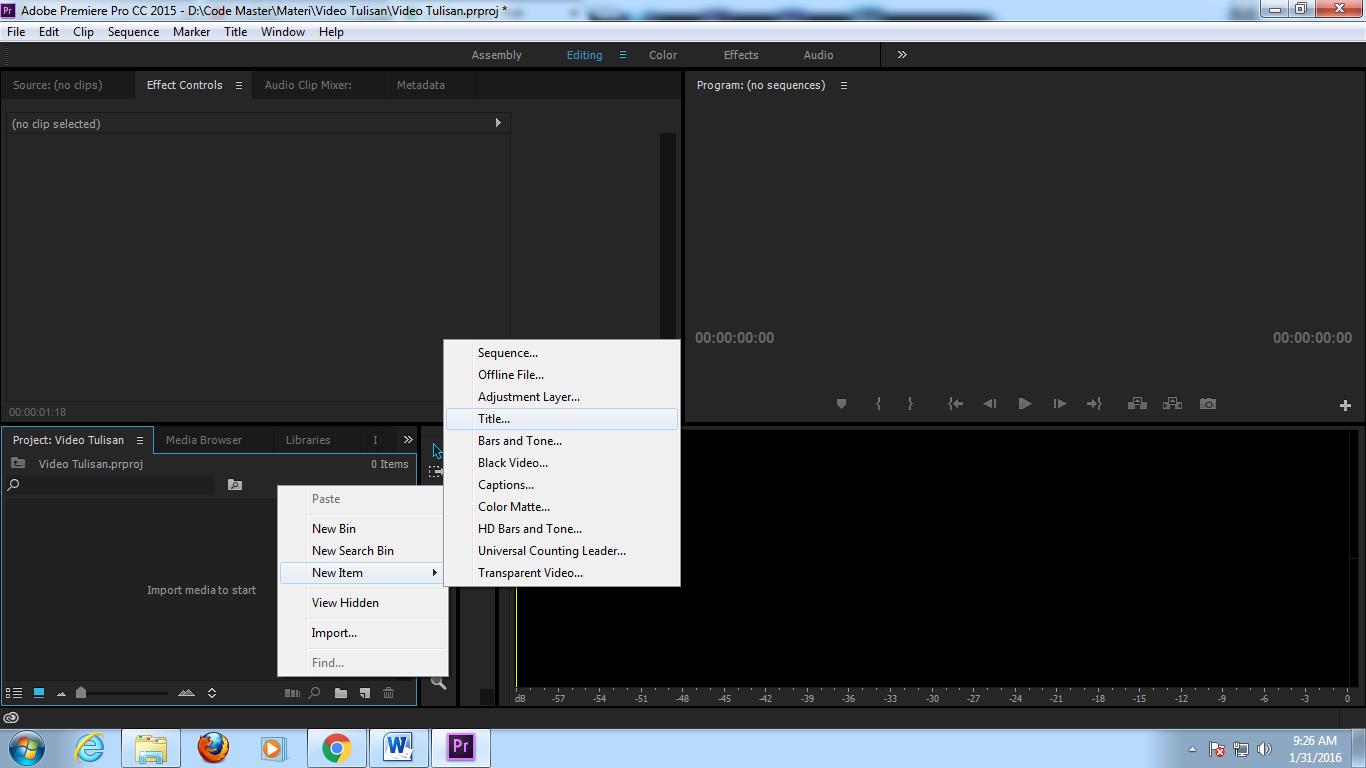The image size is (1366, 768).
Task: Expand the Effect Controls timeline view arrow
Action: coord(498,123)
